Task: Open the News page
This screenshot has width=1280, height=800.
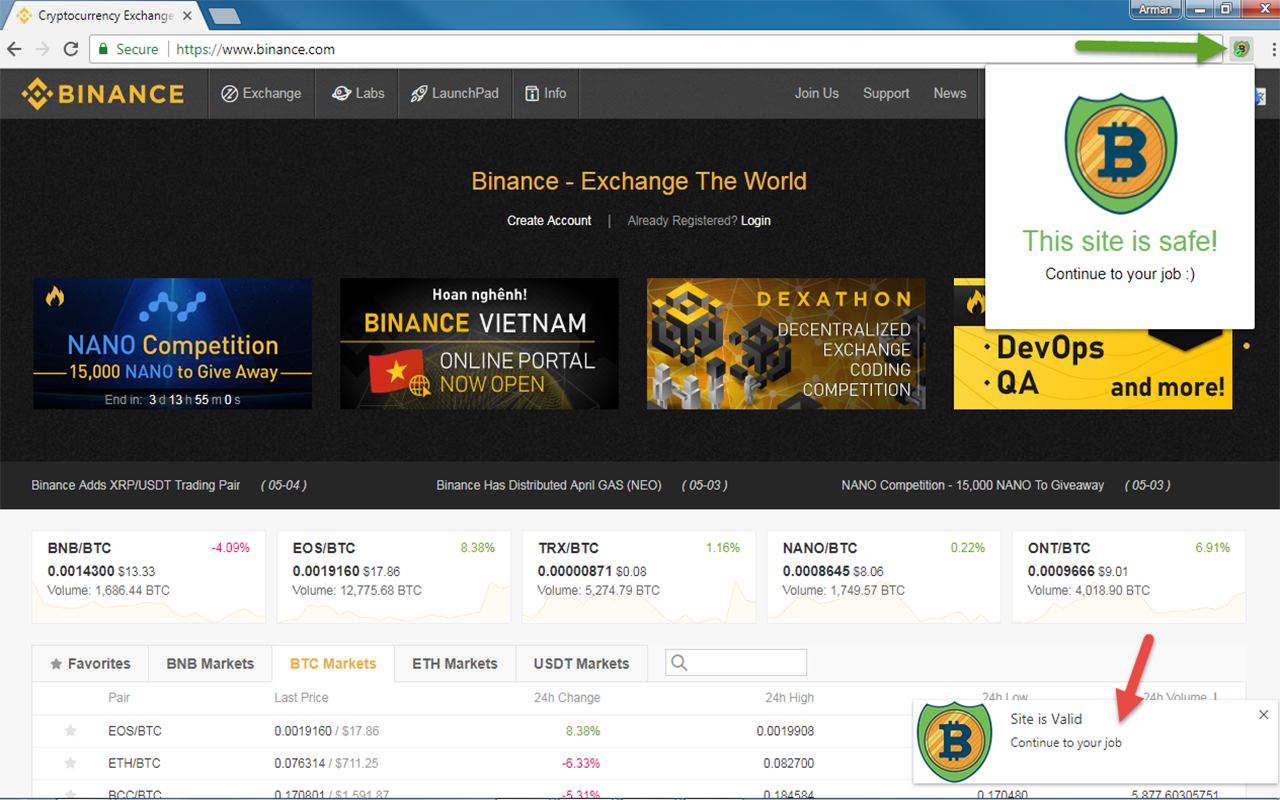Action: [x=950, y=93]
